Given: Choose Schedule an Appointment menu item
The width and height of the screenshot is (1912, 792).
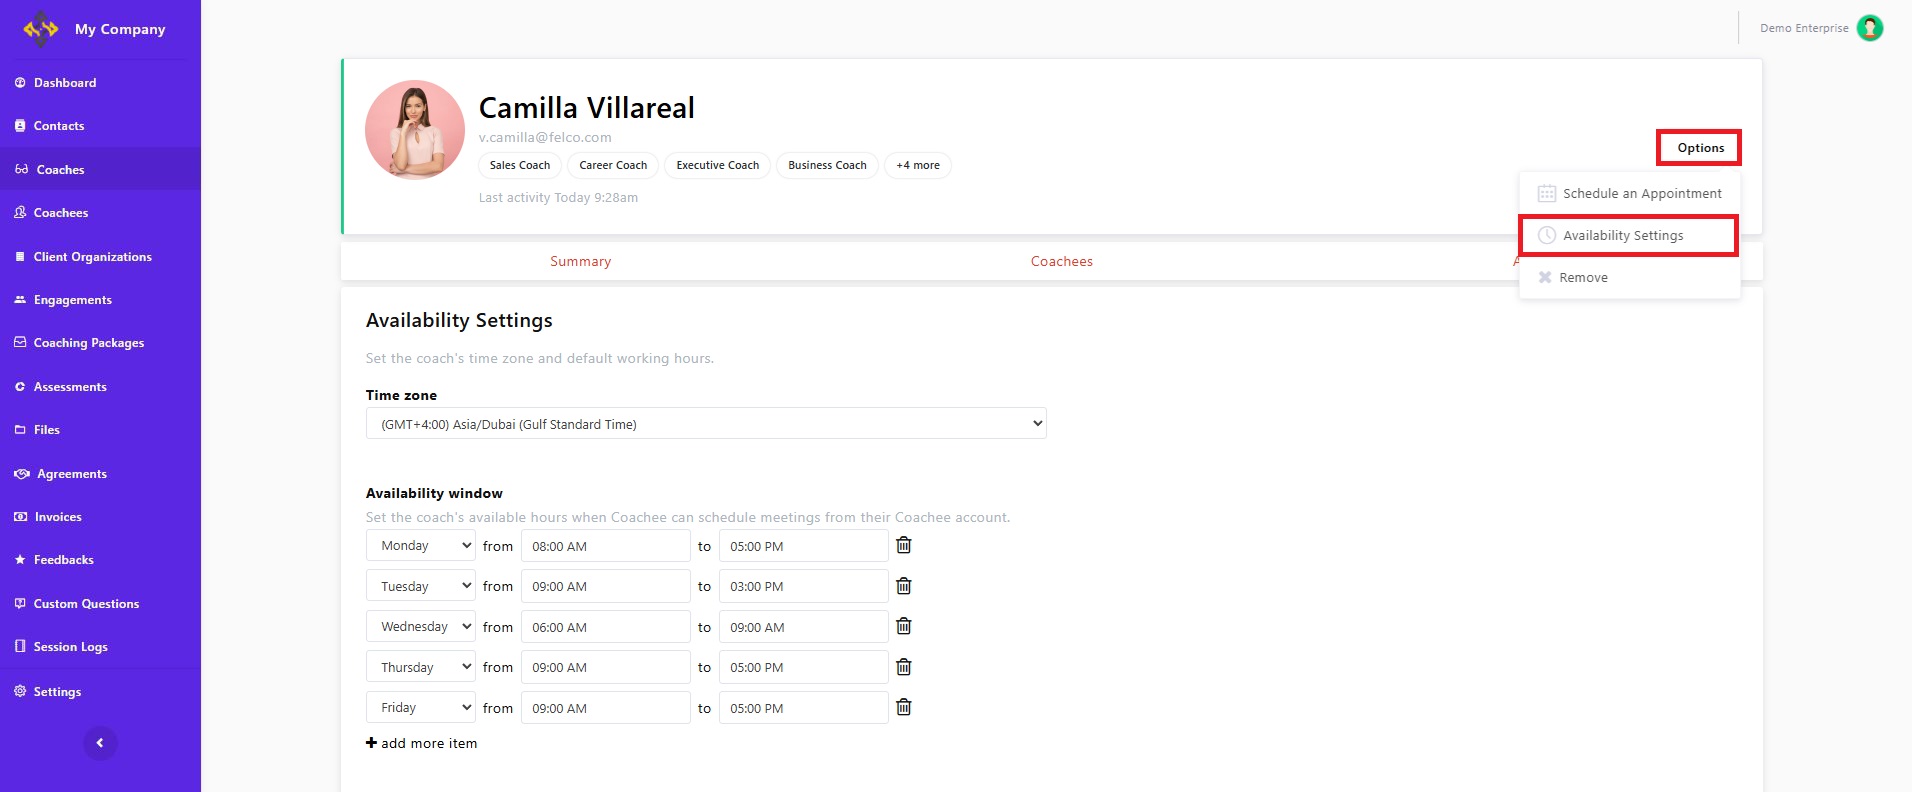Looking at the screenshot, I should (1641, 194).
